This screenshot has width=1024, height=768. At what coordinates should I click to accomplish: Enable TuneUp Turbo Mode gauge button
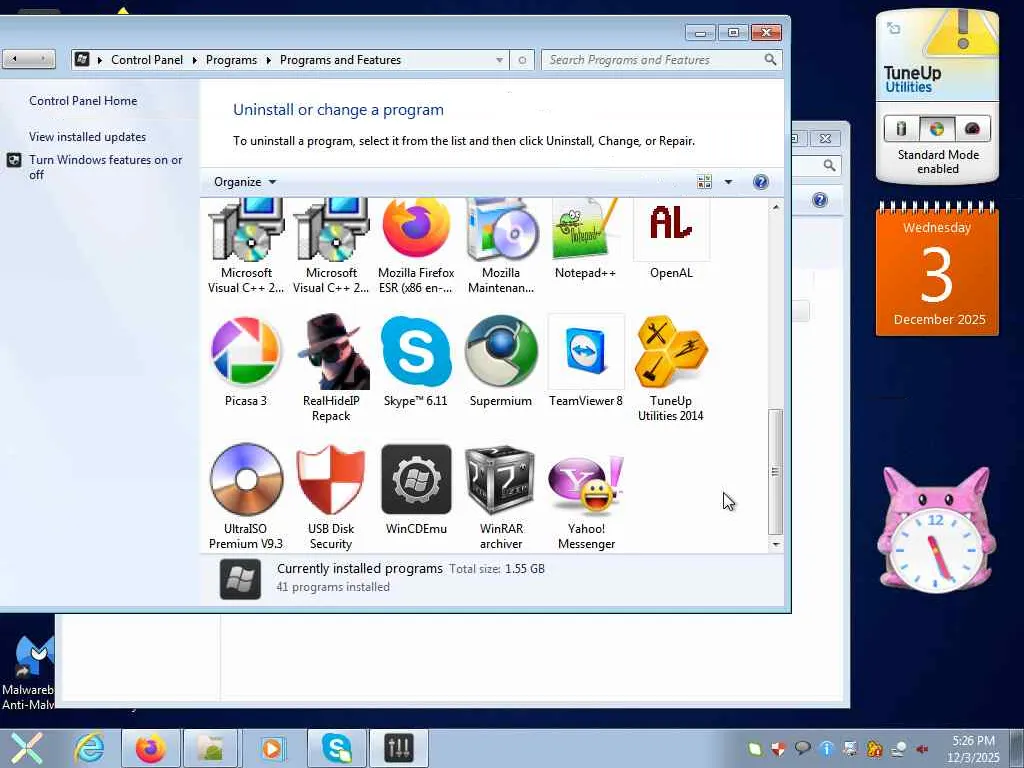coord(972,129)
